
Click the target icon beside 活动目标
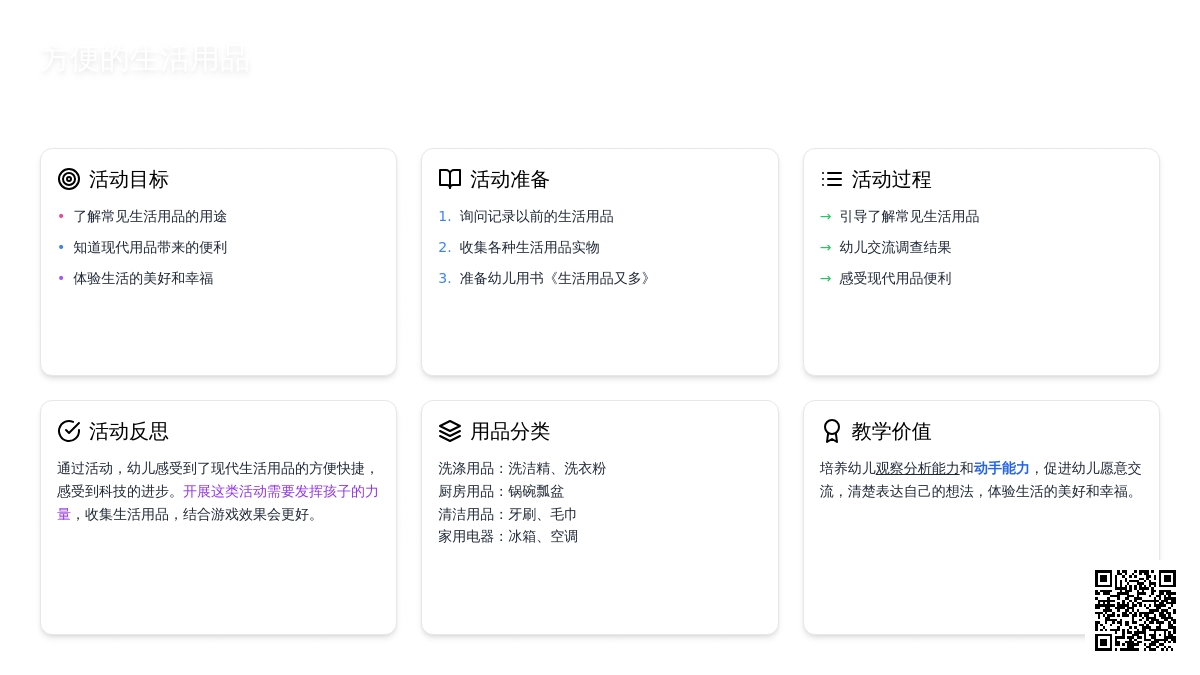(69, 179)
